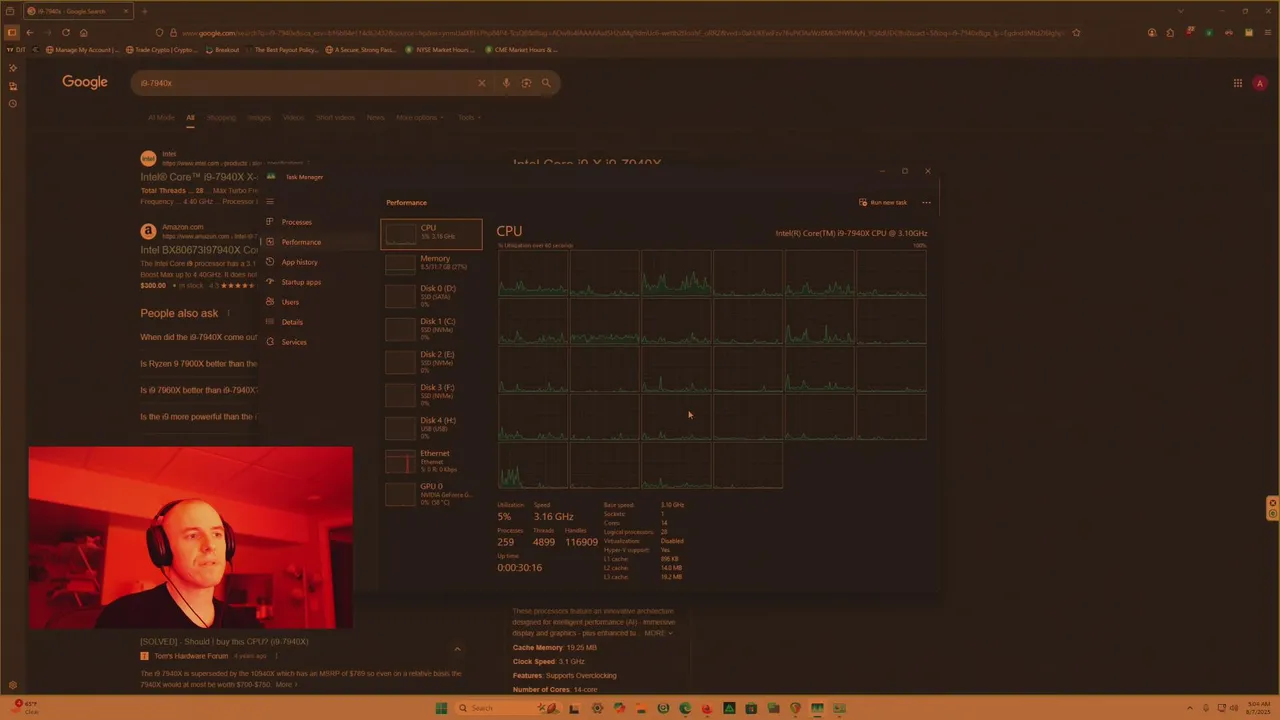The height and width of the screenshot is (720, 1280).
Task: Open the Trade Crypto bookmark
Action: (x=161, y=49)
